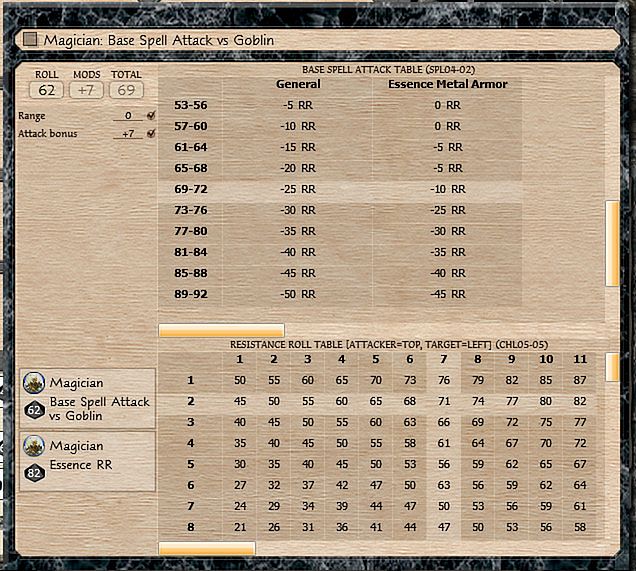Screen dimensions: 636x571
Task: Click the dice icon showing 62
Action: click(x=34, y=409)
